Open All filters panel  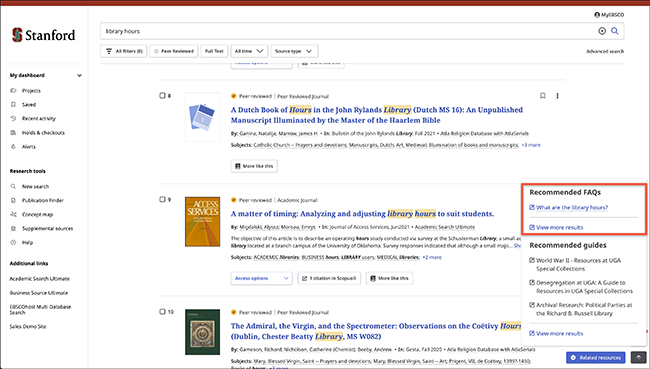[124, 51]
